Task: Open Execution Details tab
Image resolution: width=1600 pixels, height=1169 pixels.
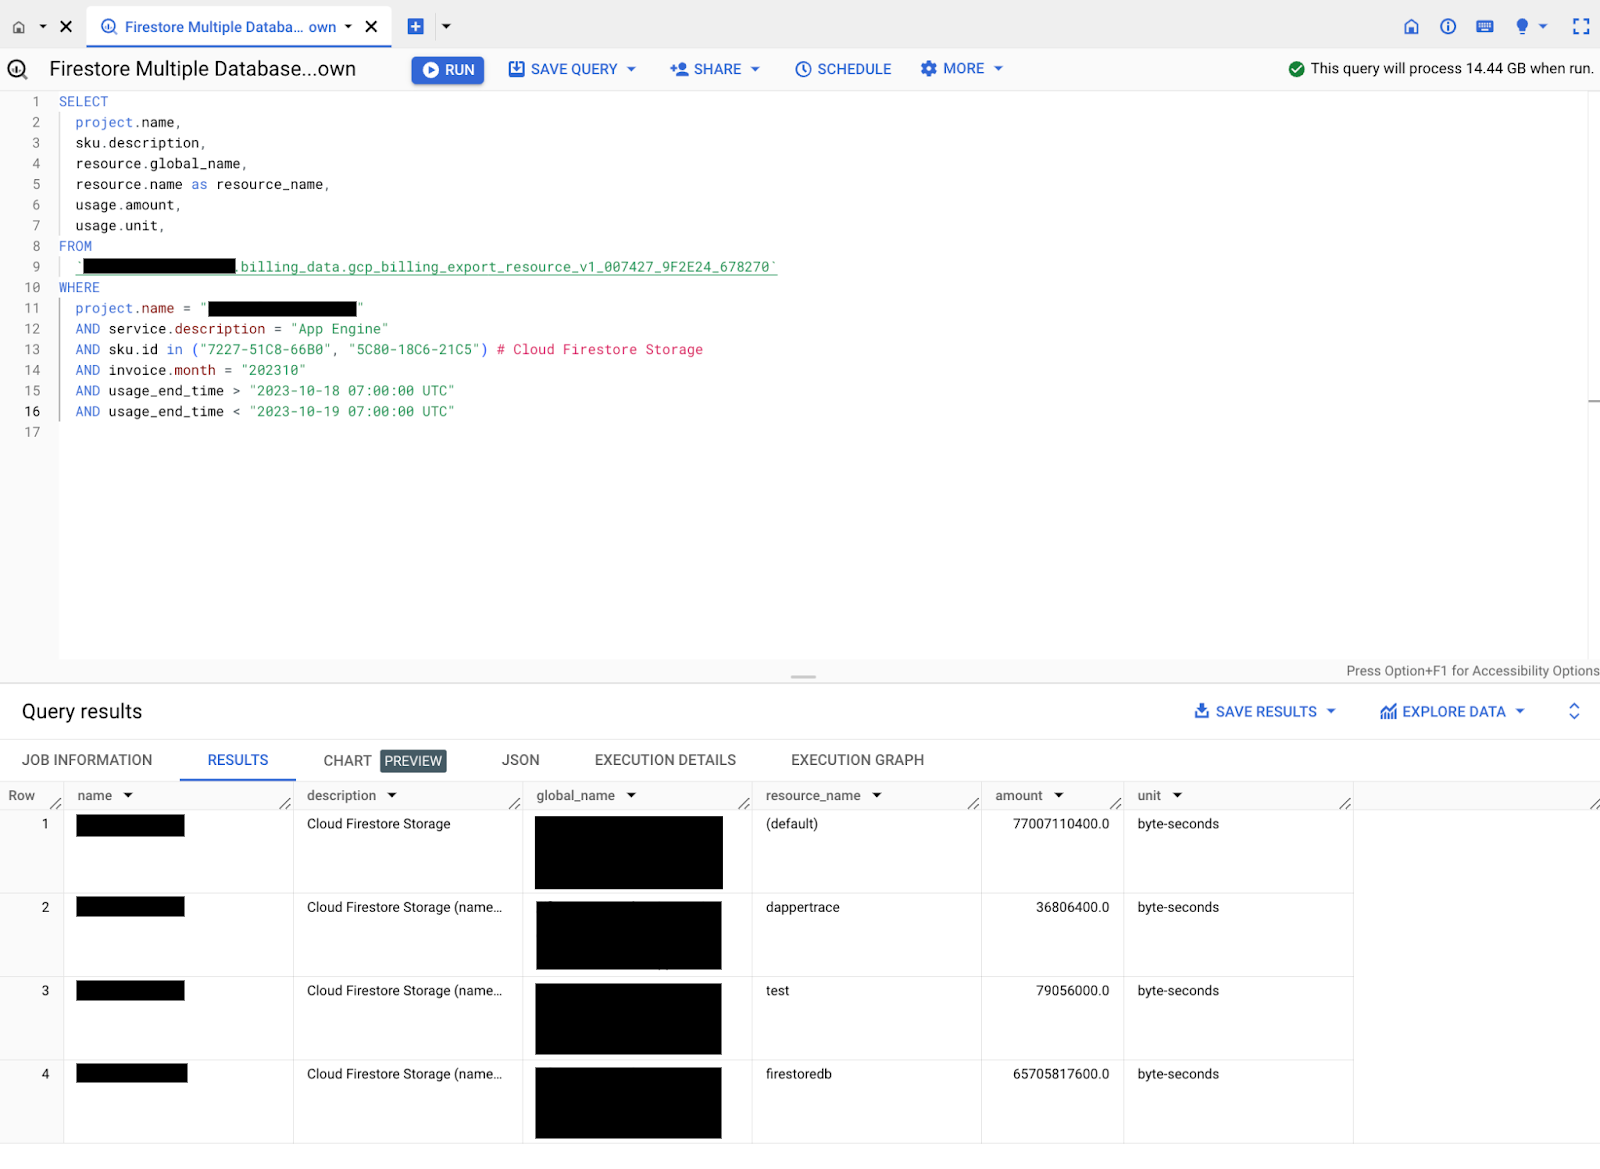Action: pos(665,760)
